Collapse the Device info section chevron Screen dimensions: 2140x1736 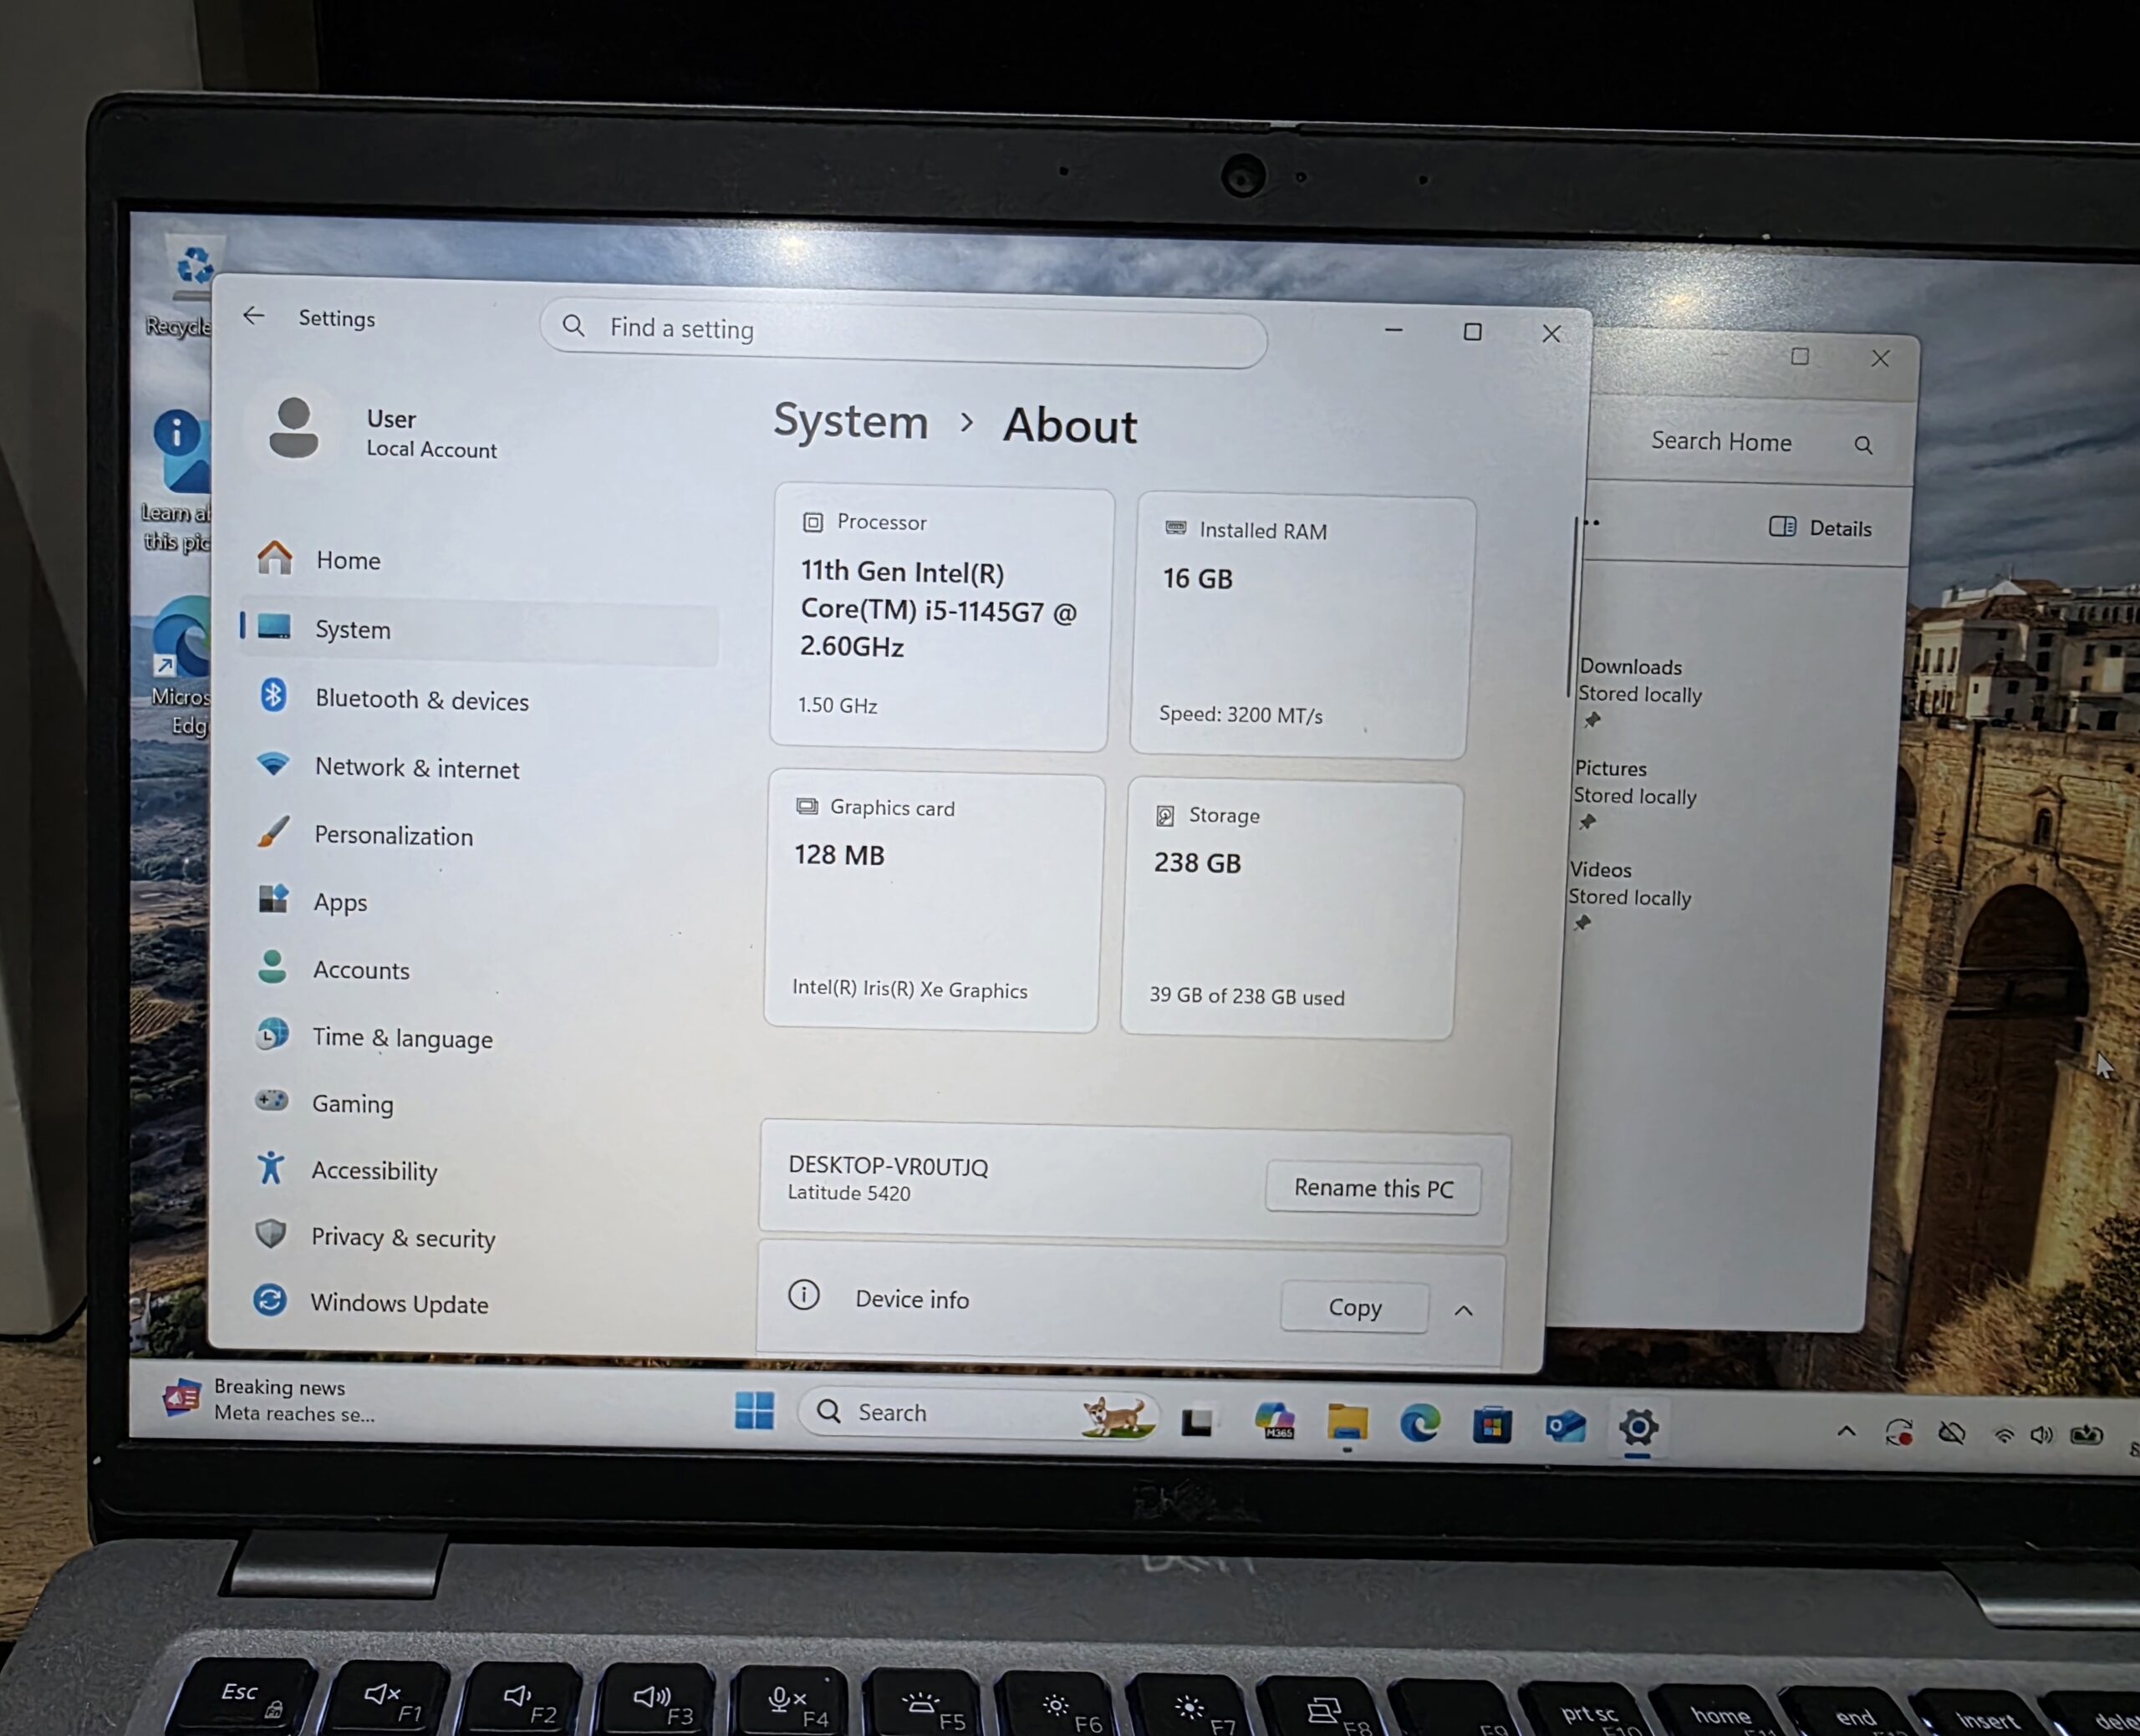click(x=1463, y=1310)
